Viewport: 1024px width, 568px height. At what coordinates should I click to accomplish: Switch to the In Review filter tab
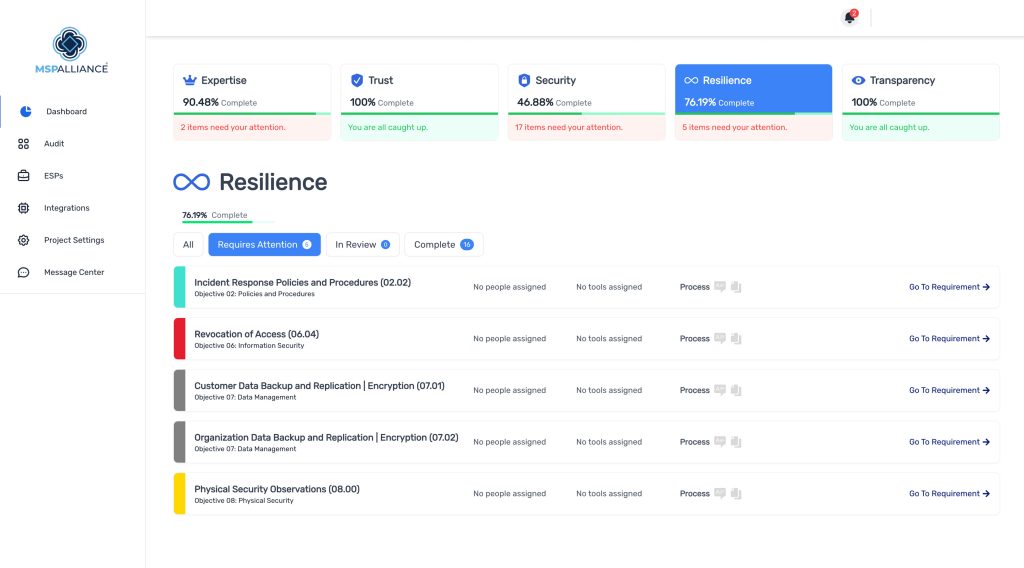[x=362, y=245]
